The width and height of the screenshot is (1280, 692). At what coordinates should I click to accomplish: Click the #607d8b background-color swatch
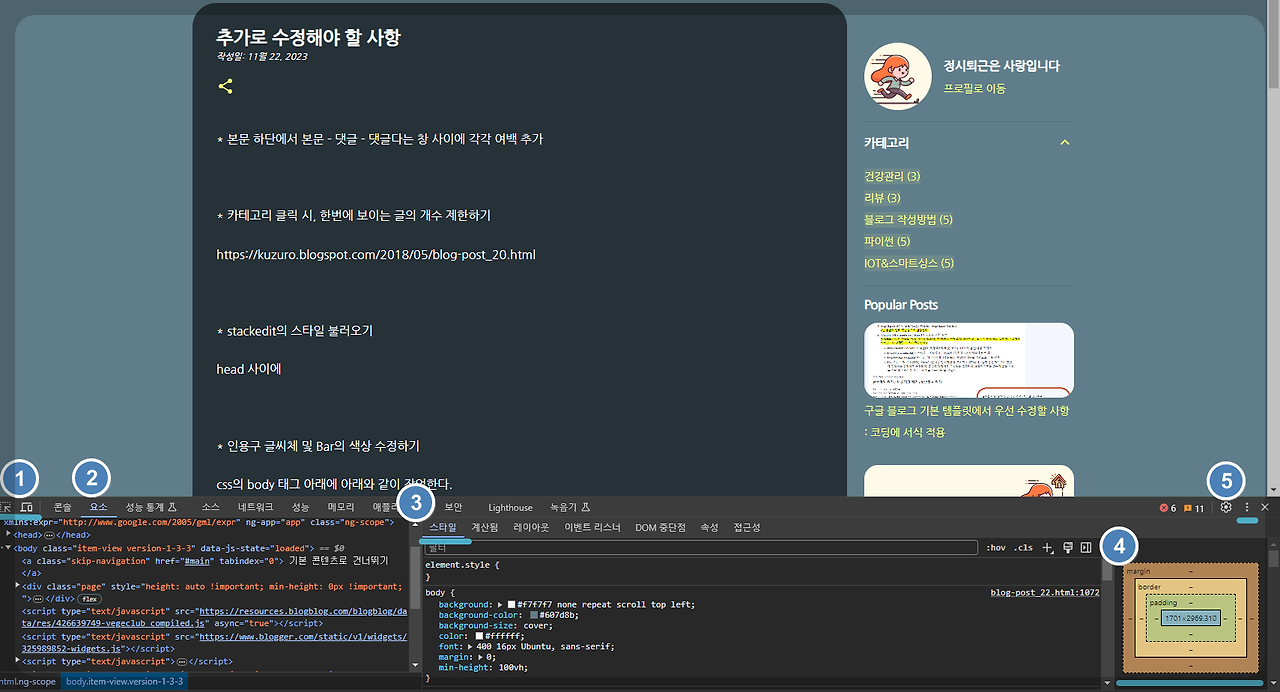[534, 615]
